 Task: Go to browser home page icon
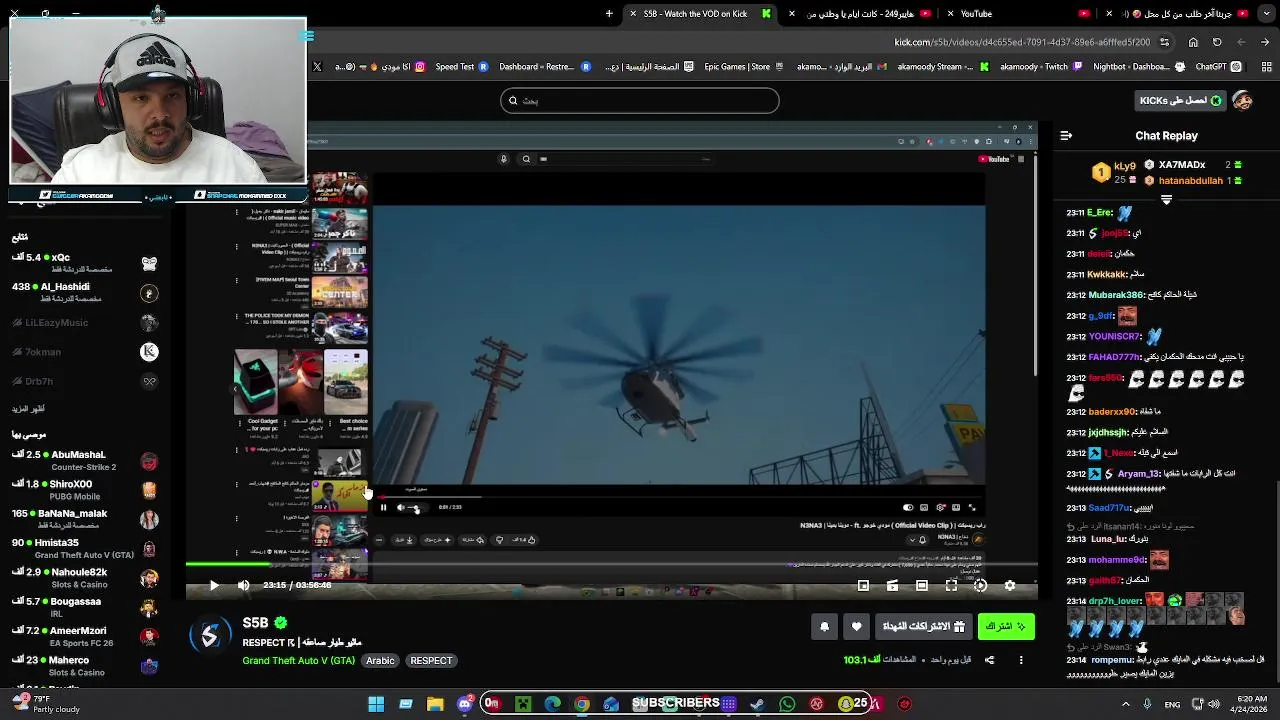click(x=1193, y=42)
